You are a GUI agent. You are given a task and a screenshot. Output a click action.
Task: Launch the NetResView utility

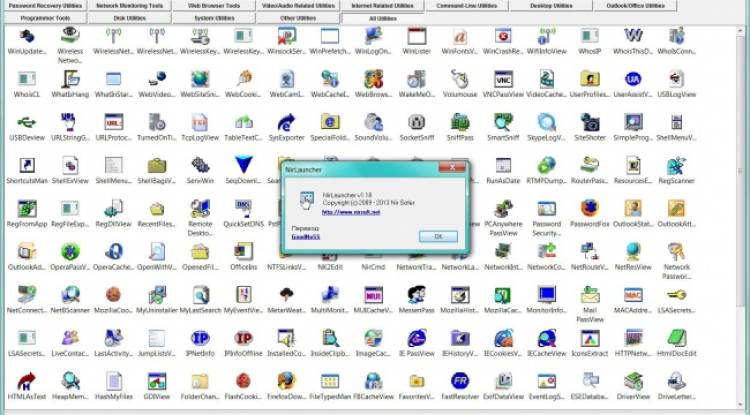pyautogui.click(x=633, y=252)
